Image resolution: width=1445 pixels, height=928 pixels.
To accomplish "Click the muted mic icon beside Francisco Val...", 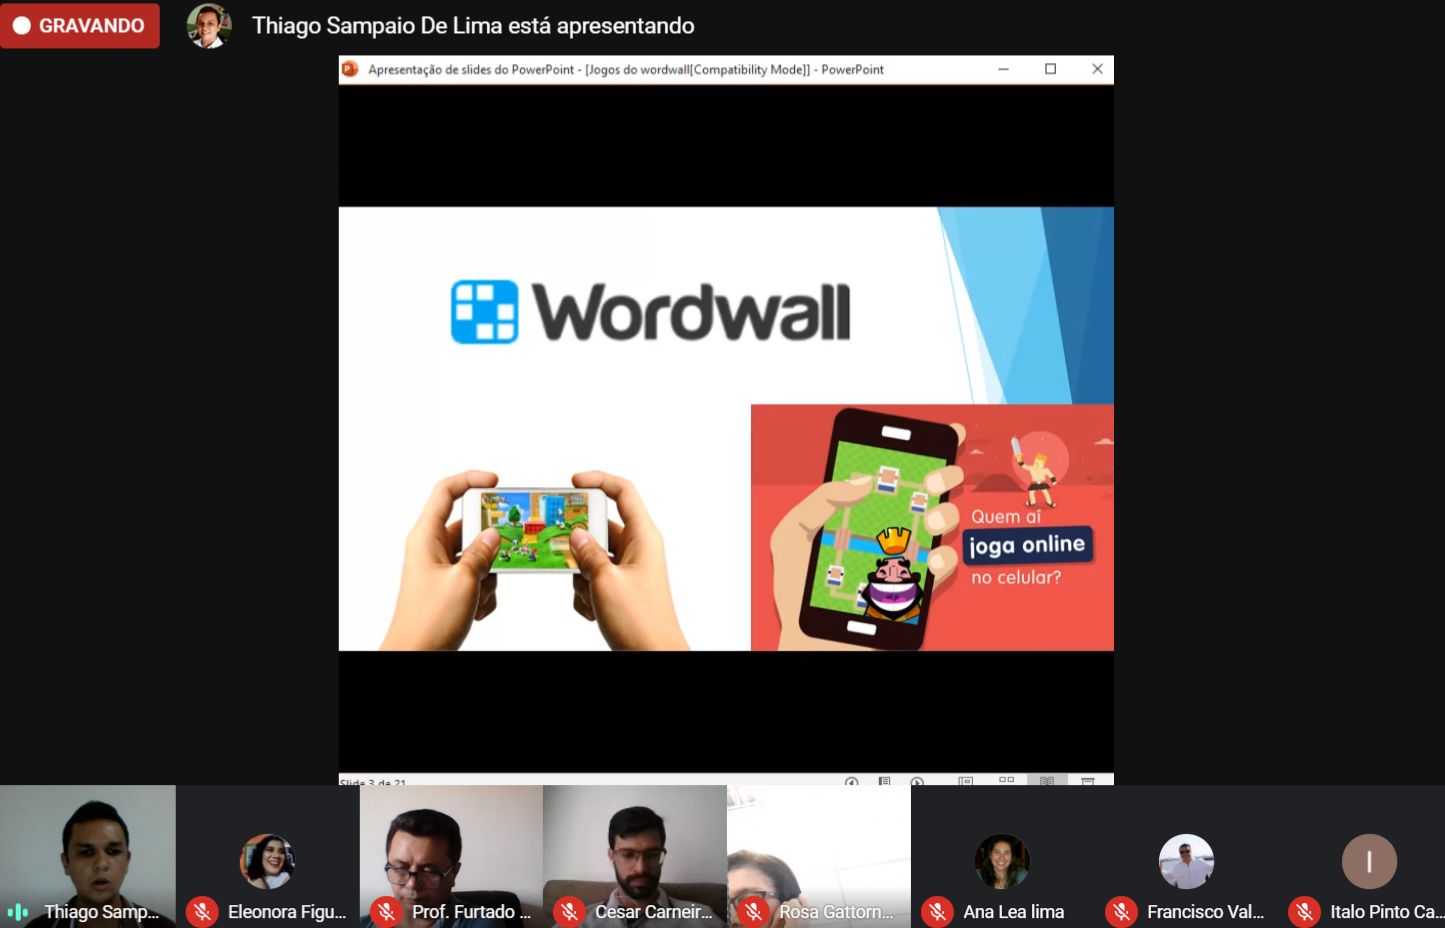I will point(1121,912).
